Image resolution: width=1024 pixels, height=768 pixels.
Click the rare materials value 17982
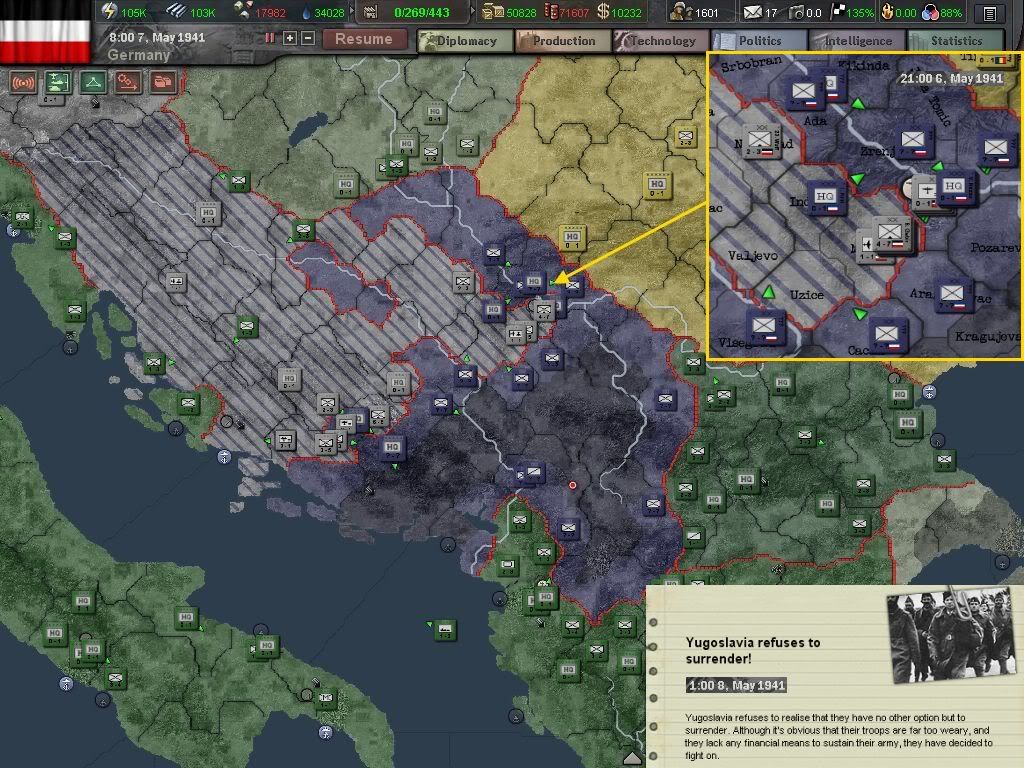(x=270, y=12)
